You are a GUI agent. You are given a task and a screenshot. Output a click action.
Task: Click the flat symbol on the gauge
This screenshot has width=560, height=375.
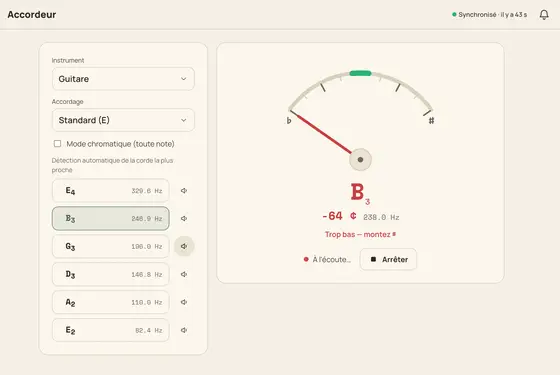point(289,121)
